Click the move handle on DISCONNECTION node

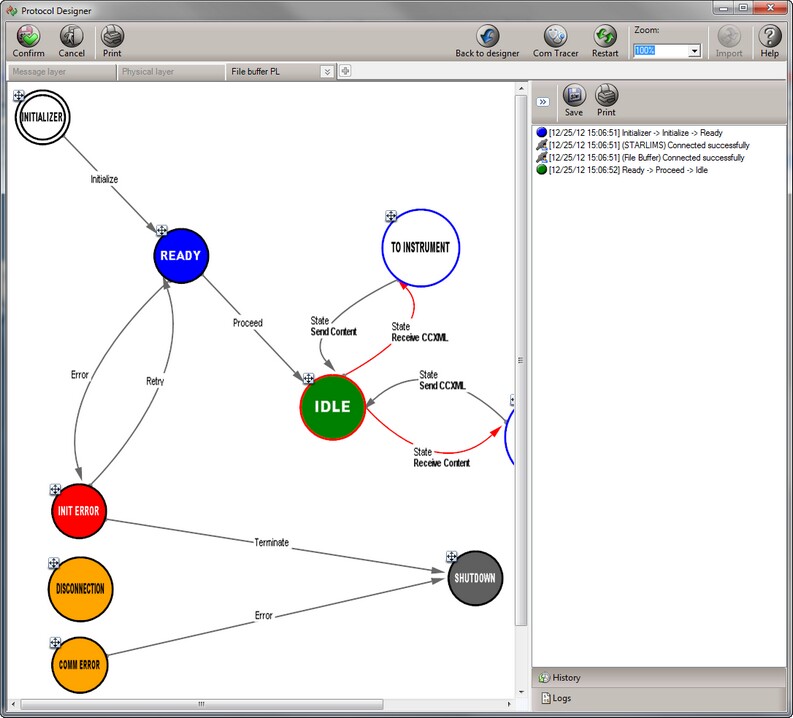pyautogui.click(x=54, y=563)
